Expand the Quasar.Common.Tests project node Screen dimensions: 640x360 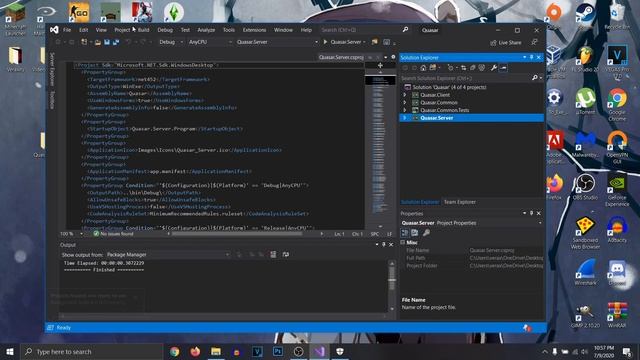(x=404, y=110)
